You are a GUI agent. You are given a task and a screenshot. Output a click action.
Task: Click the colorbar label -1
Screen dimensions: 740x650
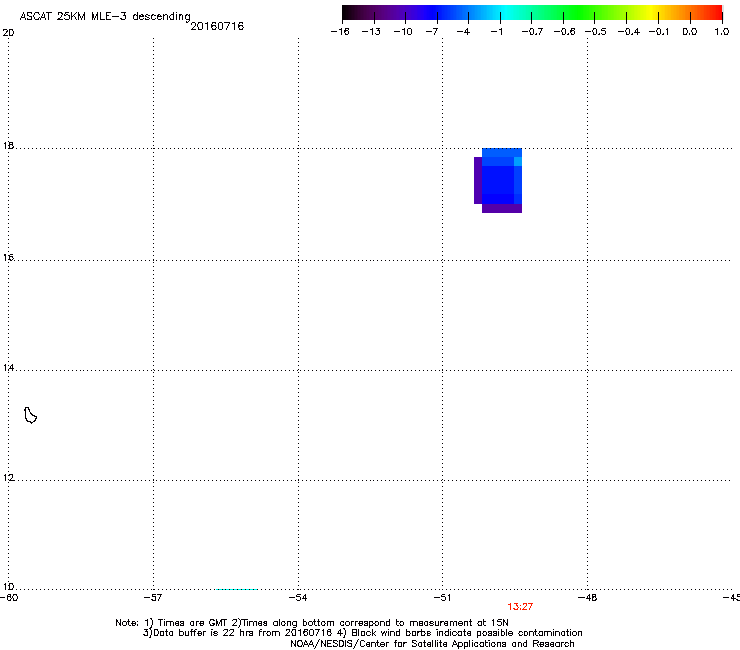496,32
